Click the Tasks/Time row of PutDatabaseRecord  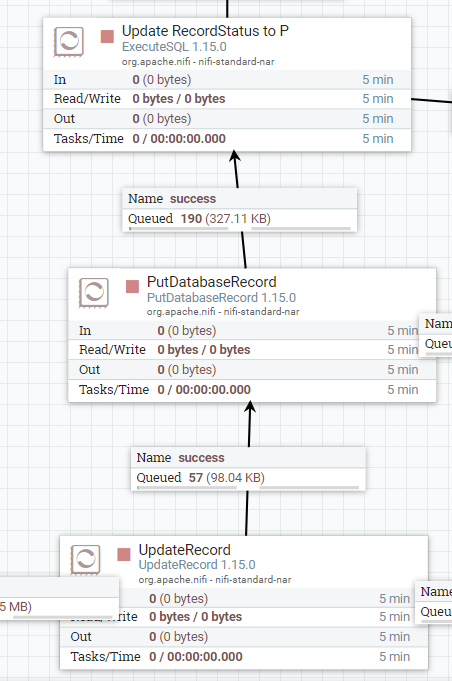(252, 390)
